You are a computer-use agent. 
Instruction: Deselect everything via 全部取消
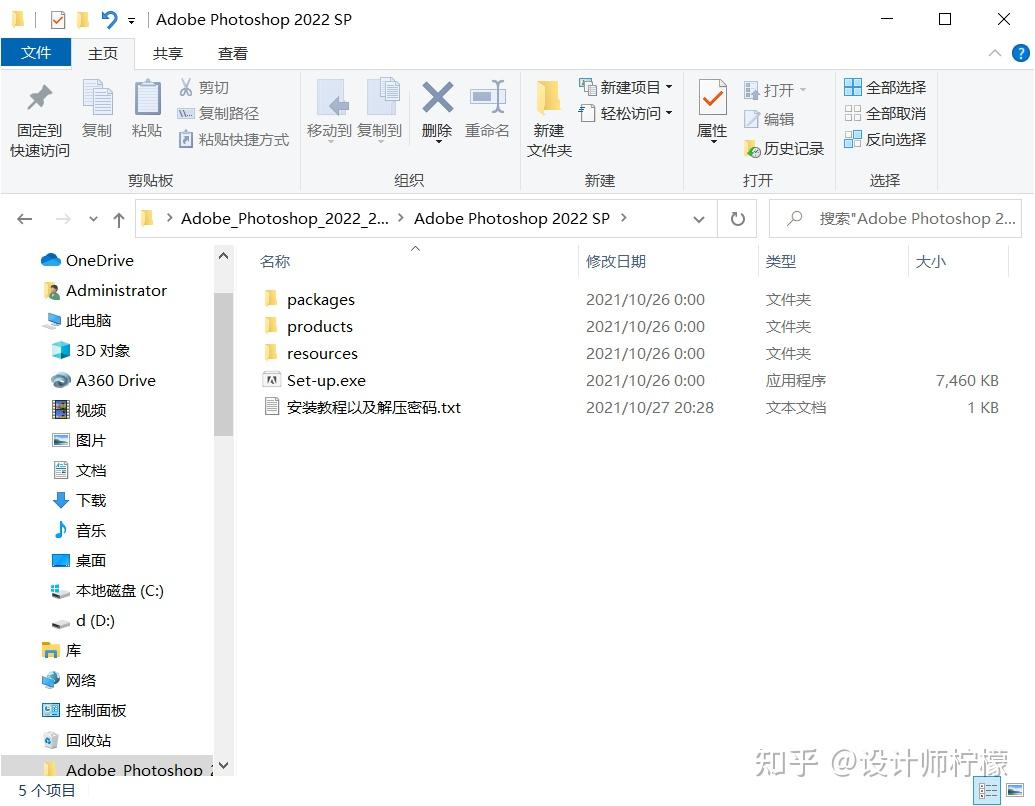coord(885,114)
